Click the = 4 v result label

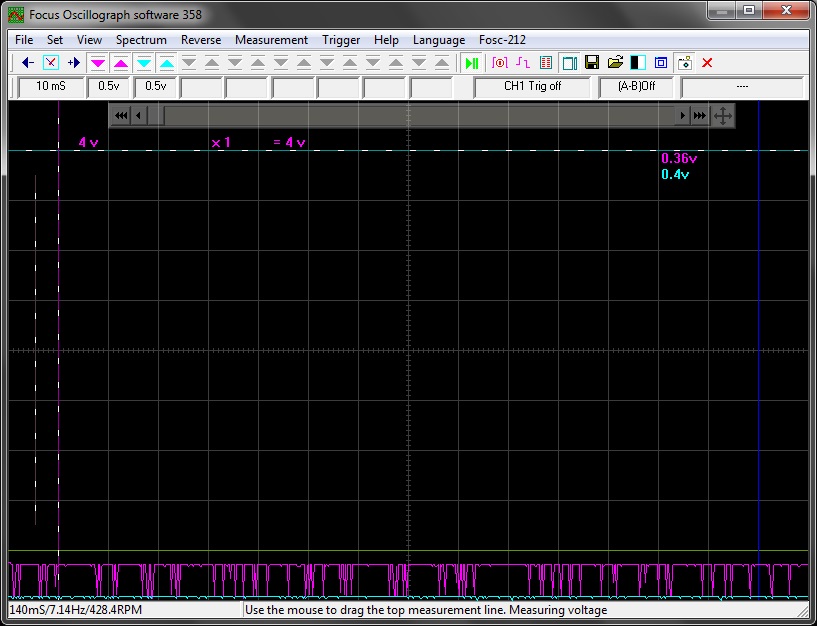click(289, 142)
